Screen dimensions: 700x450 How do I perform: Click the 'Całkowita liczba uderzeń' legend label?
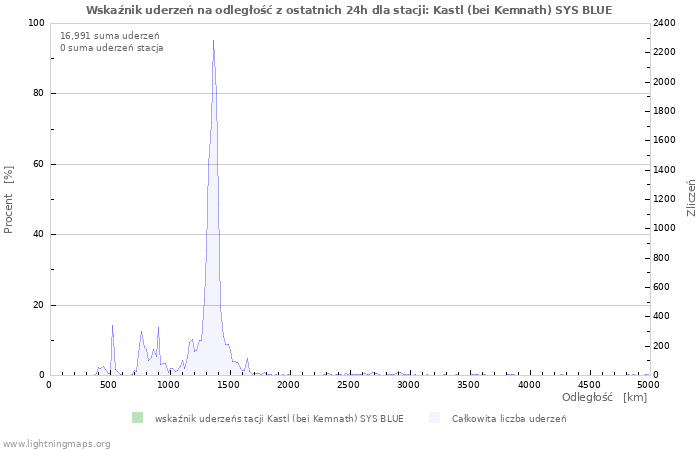pyautogui.click(x=508, y=418)
